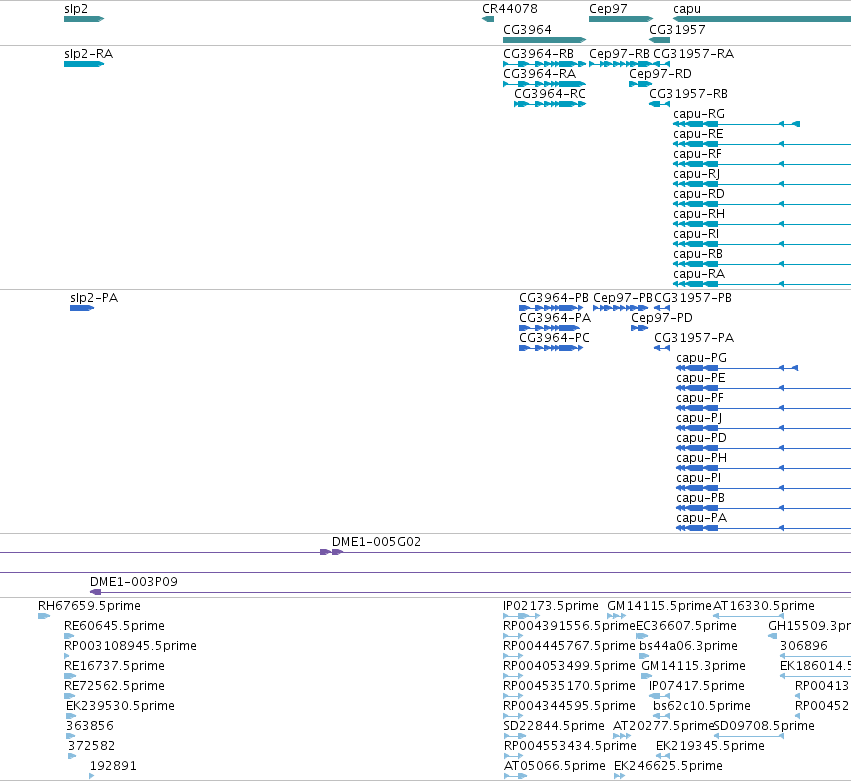
Task: Click transcript capu-RB
Action: [697, 254]
